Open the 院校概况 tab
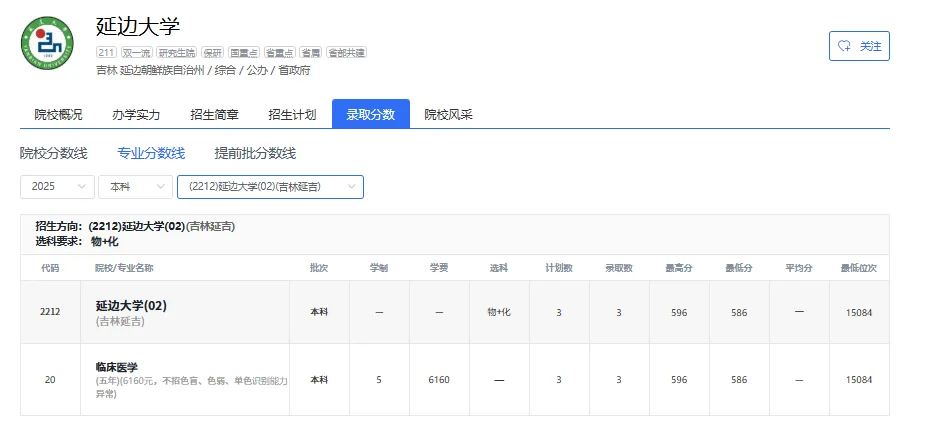The height and width of the screenshot is (429, 929). click(x=58, y=114)
